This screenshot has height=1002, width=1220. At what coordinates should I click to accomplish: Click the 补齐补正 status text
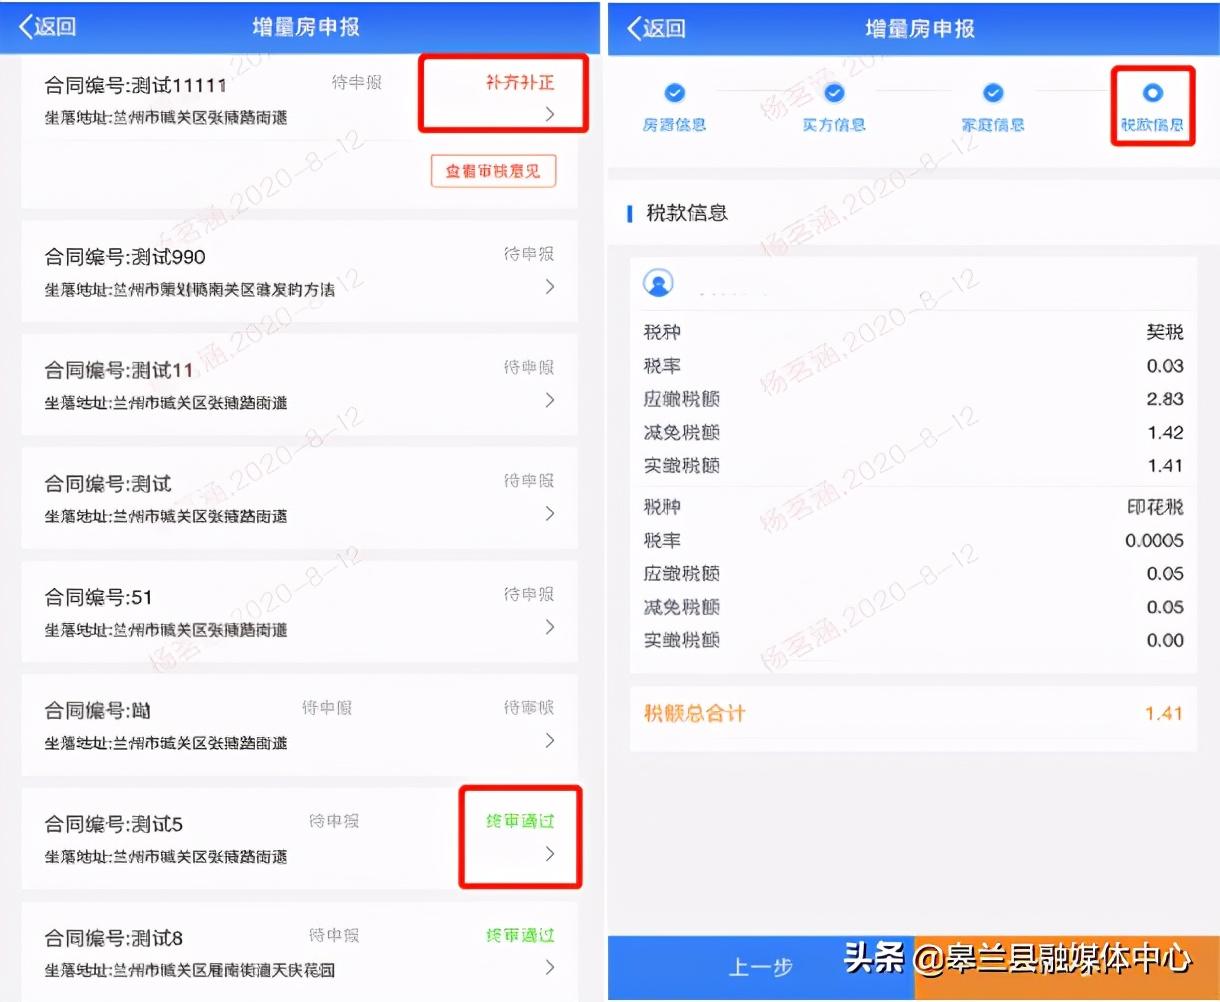pyautogui.click(x=520, y=82)
